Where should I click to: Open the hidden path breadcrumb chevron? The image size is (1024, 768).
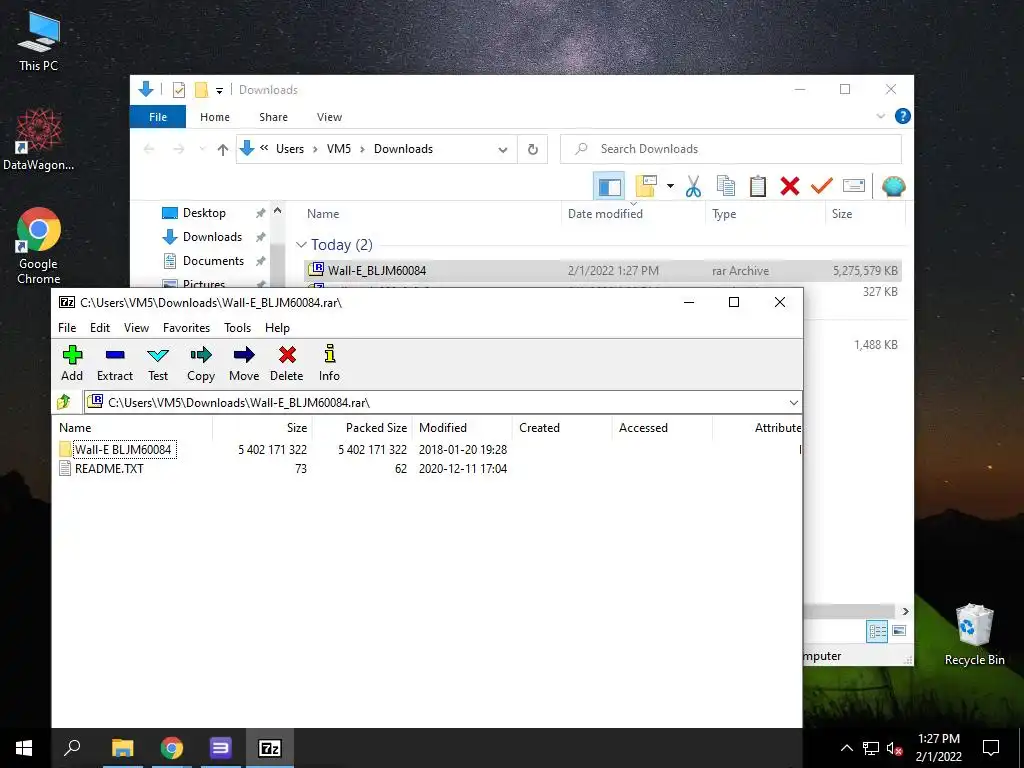tap(264, 148)
